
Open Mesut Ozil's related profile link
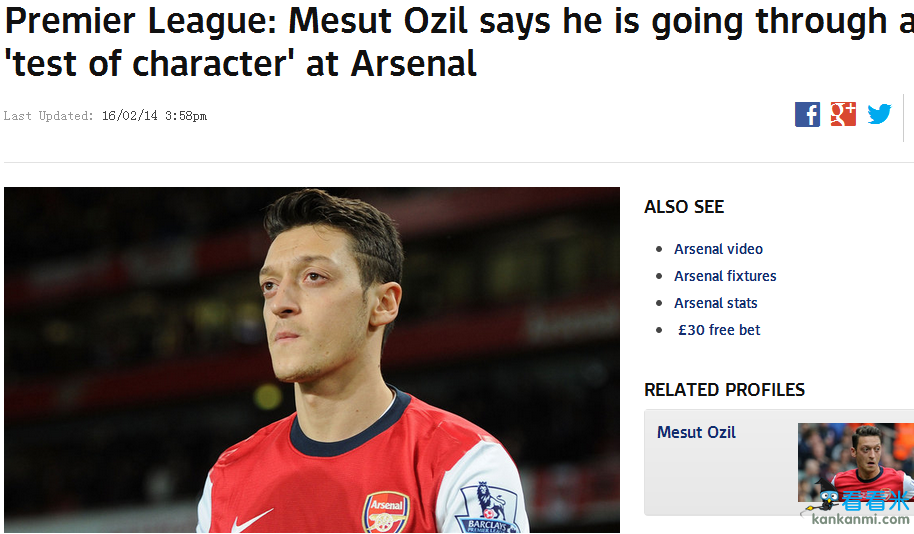click(x=696, y=432)
